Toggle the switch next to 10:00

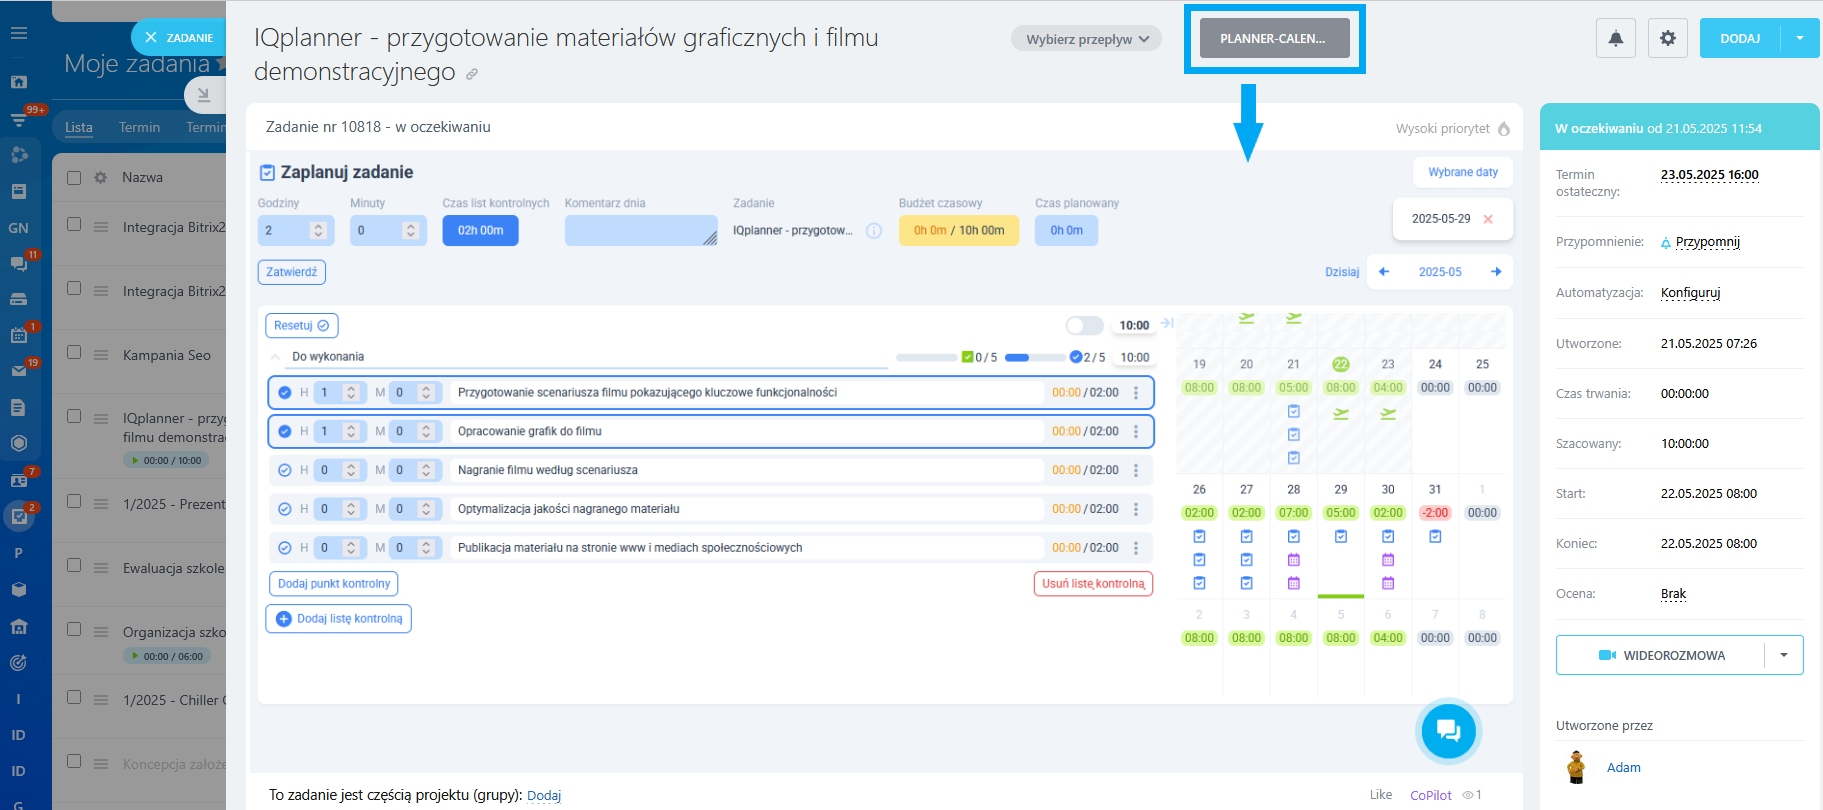1083,325
